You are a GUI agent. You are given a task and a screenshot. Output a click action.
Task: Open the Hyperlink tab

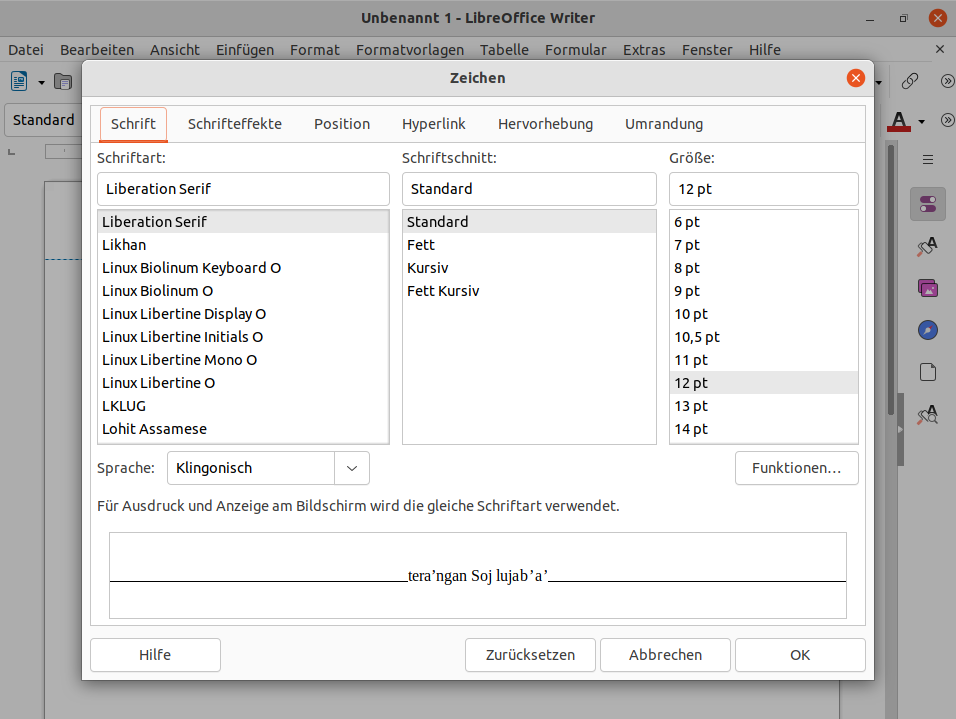433,124
